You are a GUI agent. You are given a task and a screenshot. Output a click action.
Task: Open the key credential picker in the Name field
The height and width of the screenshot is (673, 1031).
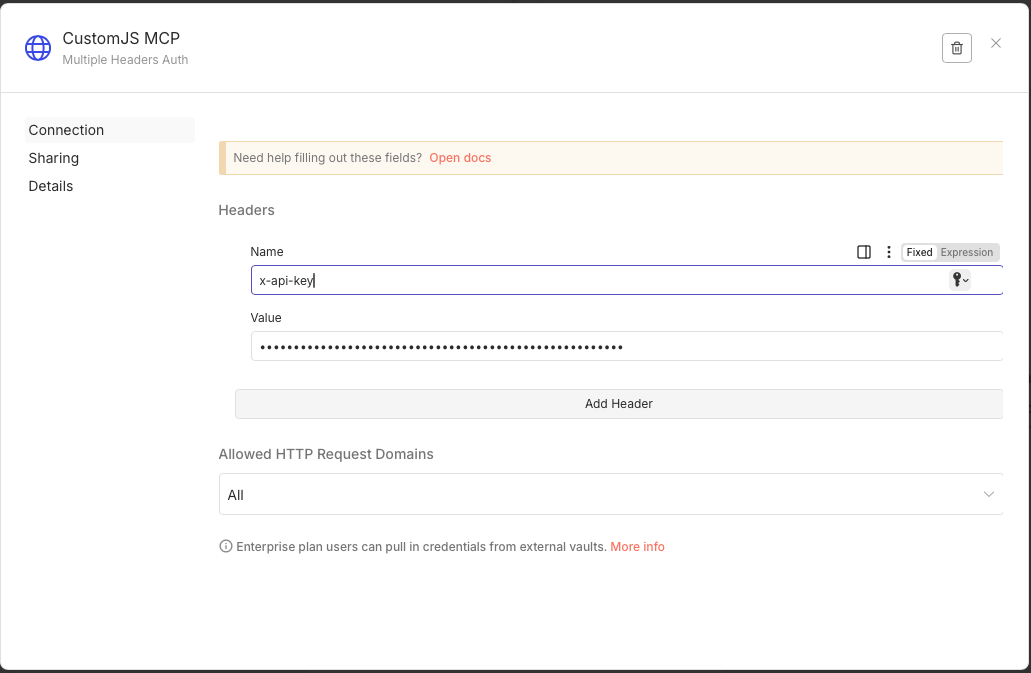click(x=957, y=280)
